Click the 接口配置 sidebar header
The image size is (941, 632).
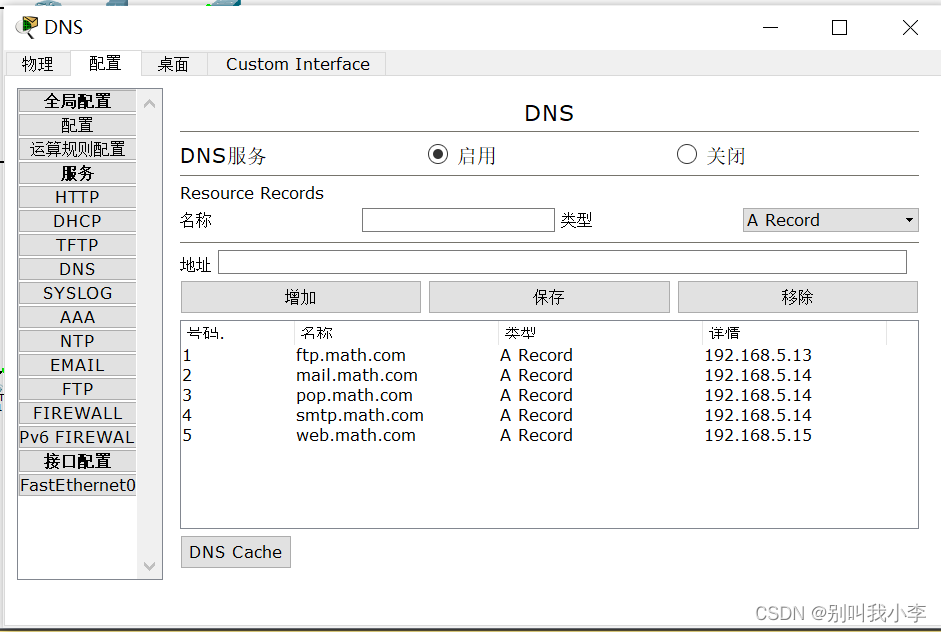pyautogui.click(x=77, y=461)
